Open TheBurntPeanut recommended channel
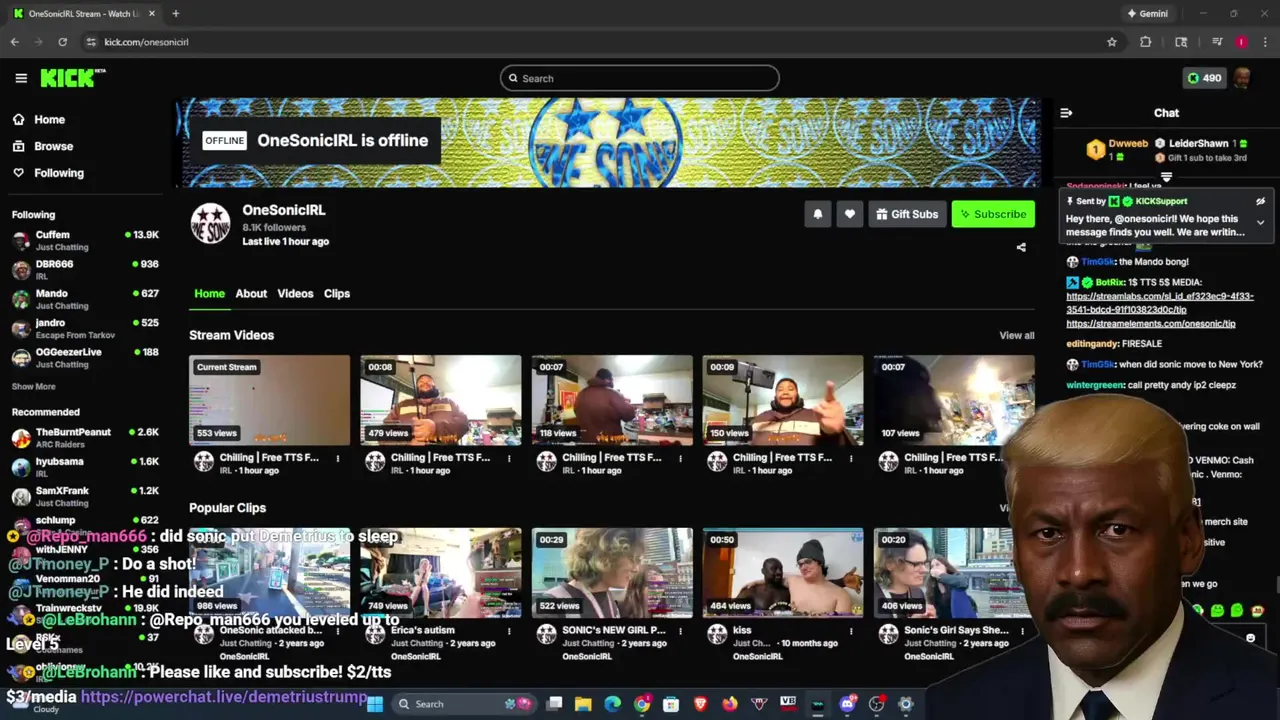The width and height of the screenshot is (1280, 720). point(85,437)
